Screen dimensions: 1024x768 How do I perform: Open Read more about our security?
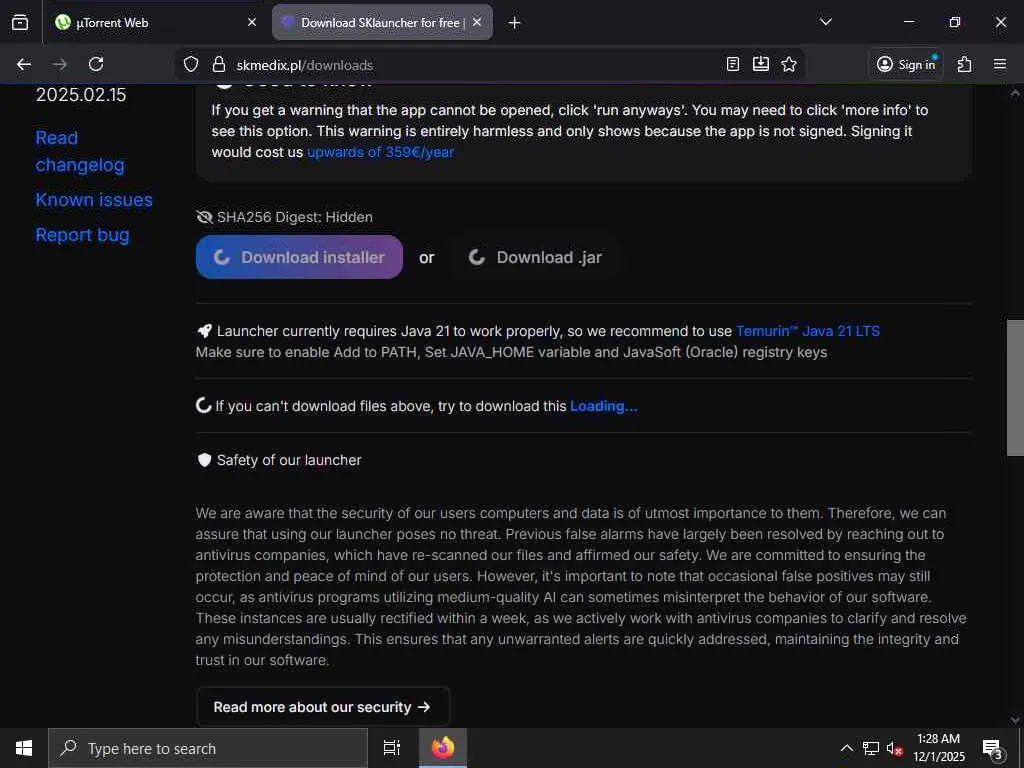[x=323, y=707]
